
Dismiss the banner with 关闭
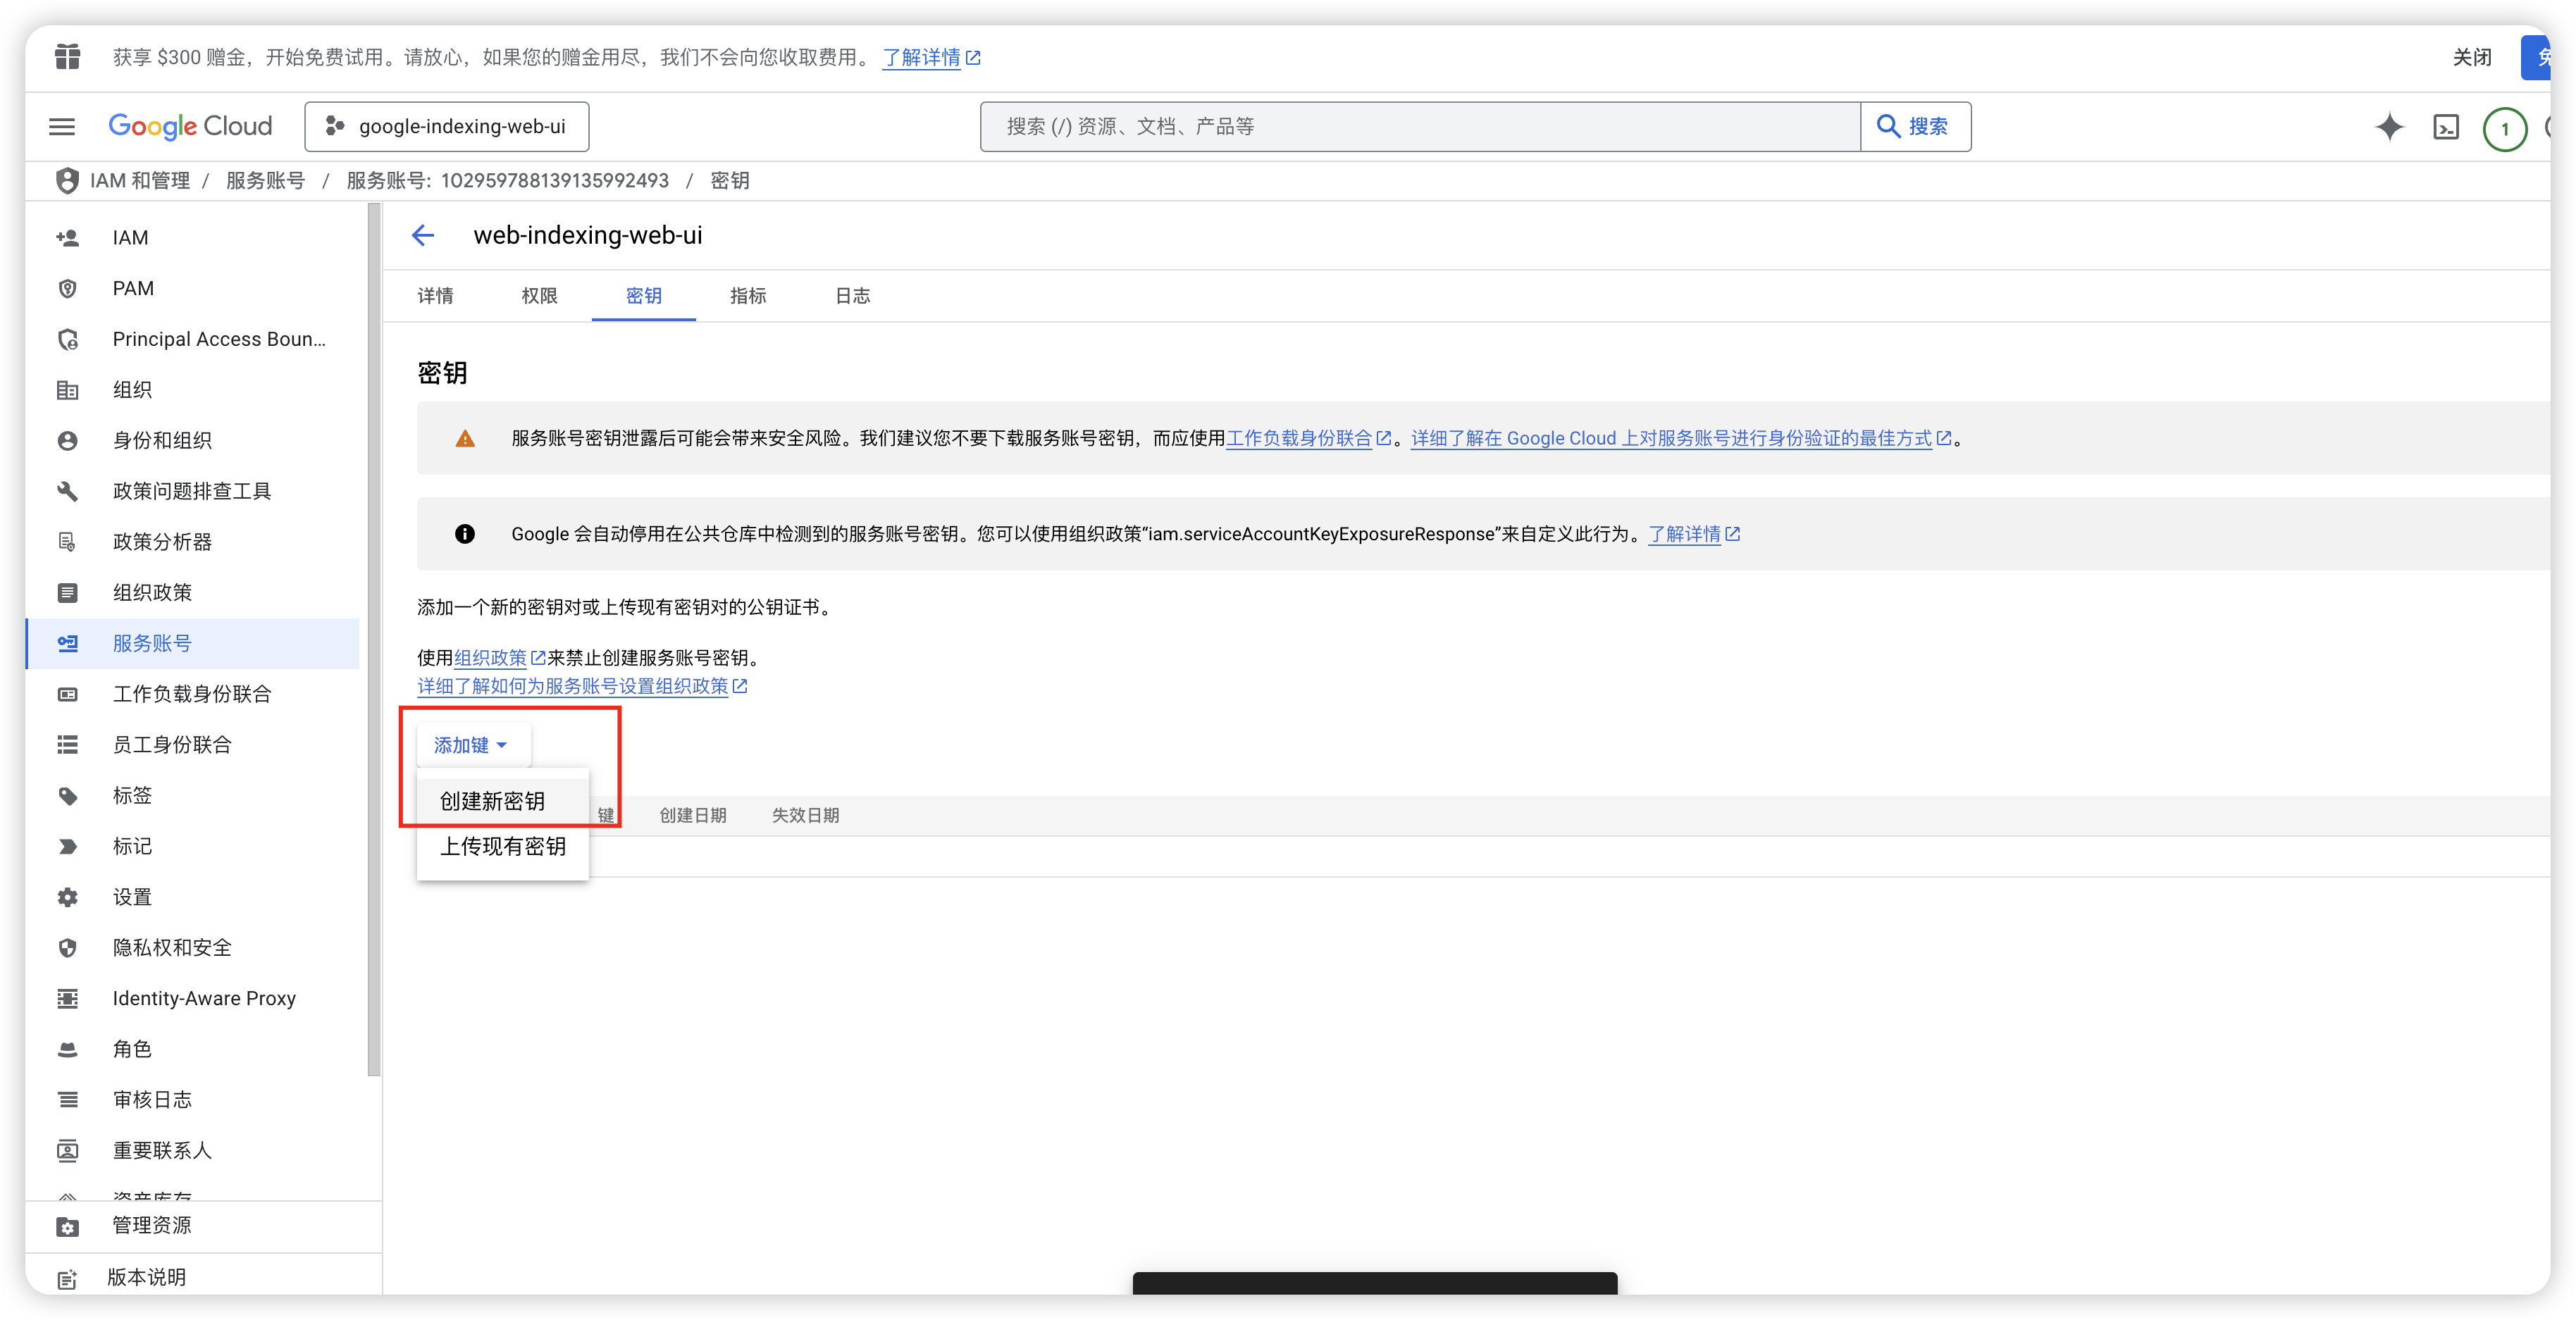2471,57
